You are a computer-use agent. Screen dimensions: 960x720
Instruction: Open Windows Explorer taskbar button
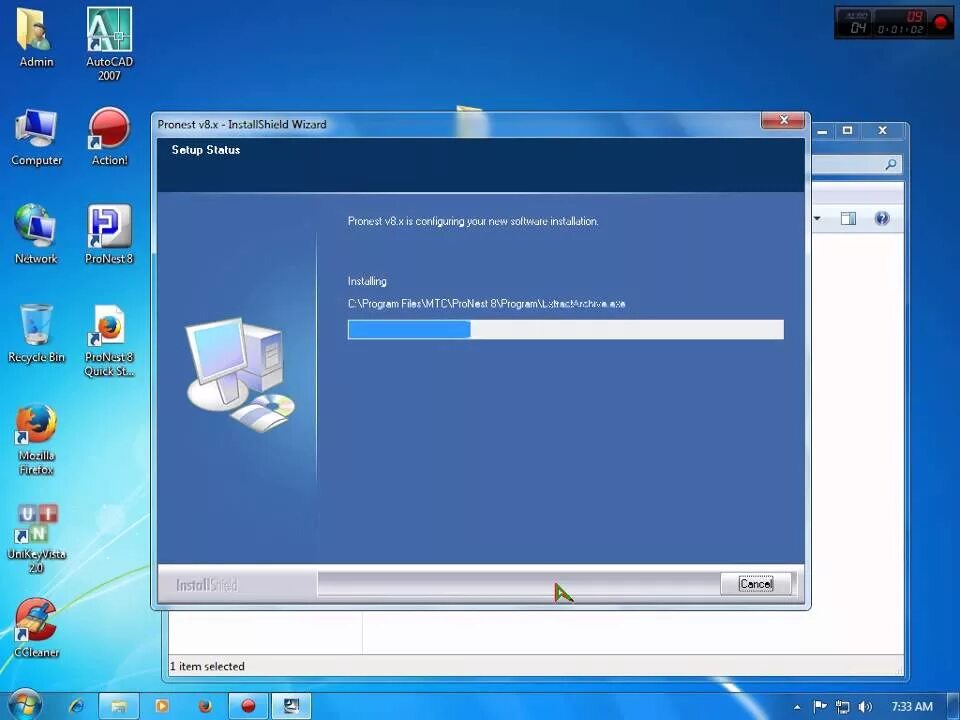click(x=119, y=706)
